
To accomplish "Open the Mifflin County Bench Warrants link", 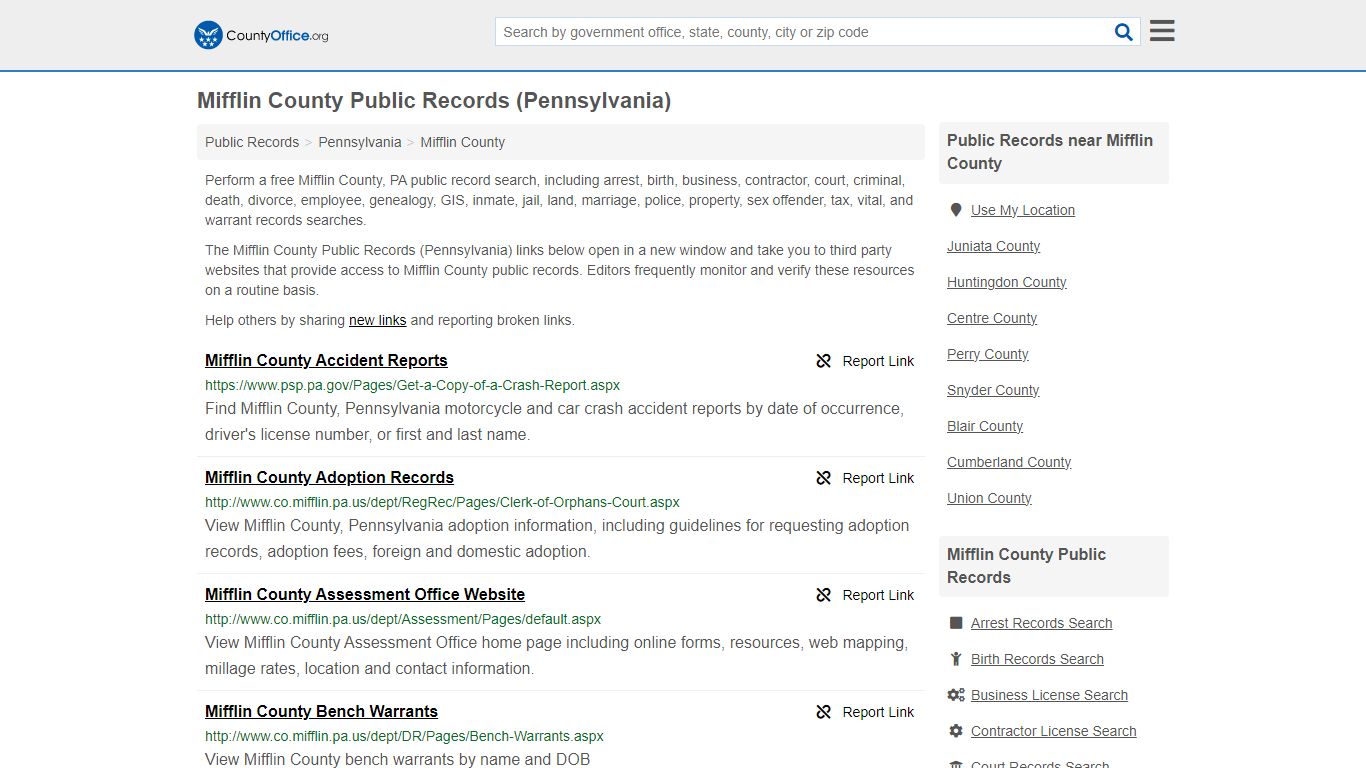I will pos(321,712).
